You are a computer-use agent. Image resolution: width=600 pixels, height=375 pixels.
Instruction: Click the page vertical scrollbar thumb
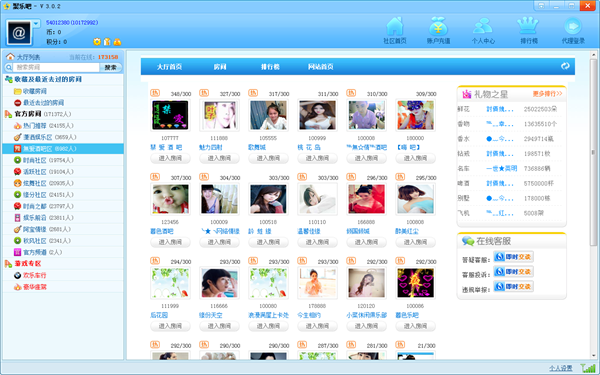[593, 153]
